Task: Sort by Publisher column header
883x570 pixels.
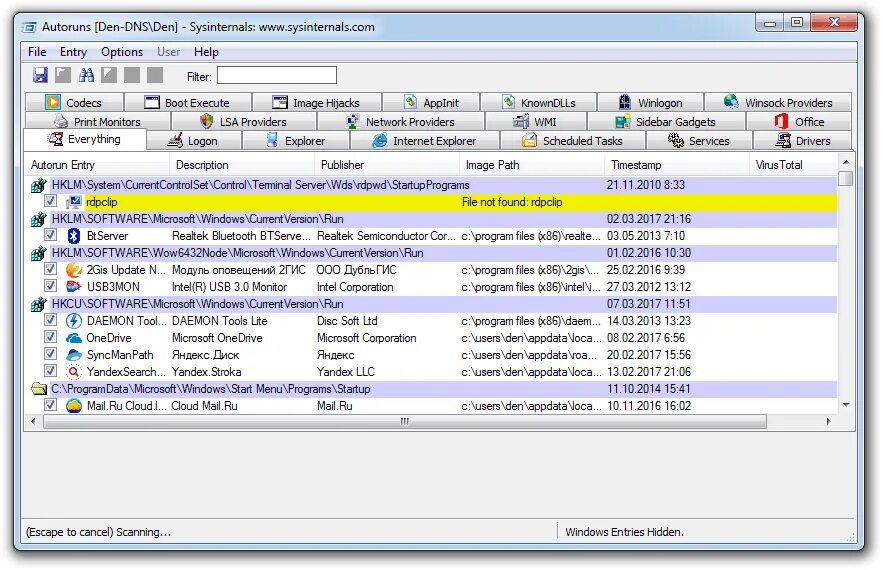Action: 386,165
